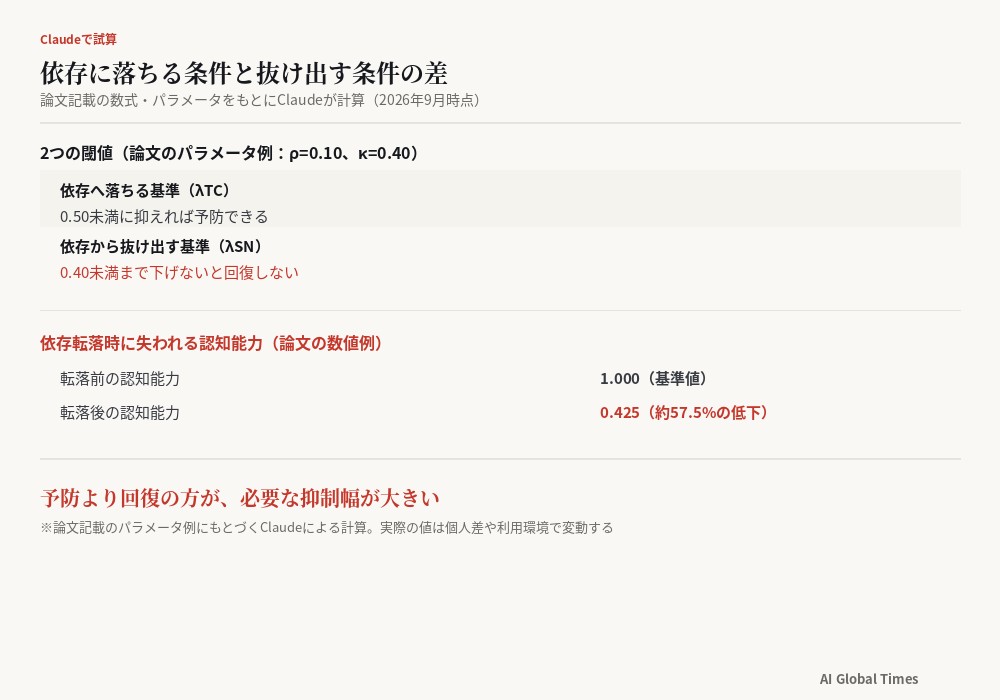Click the conclusion '予防より回復の方が、必要な抑制幅が大きい'

pos(240,498)
